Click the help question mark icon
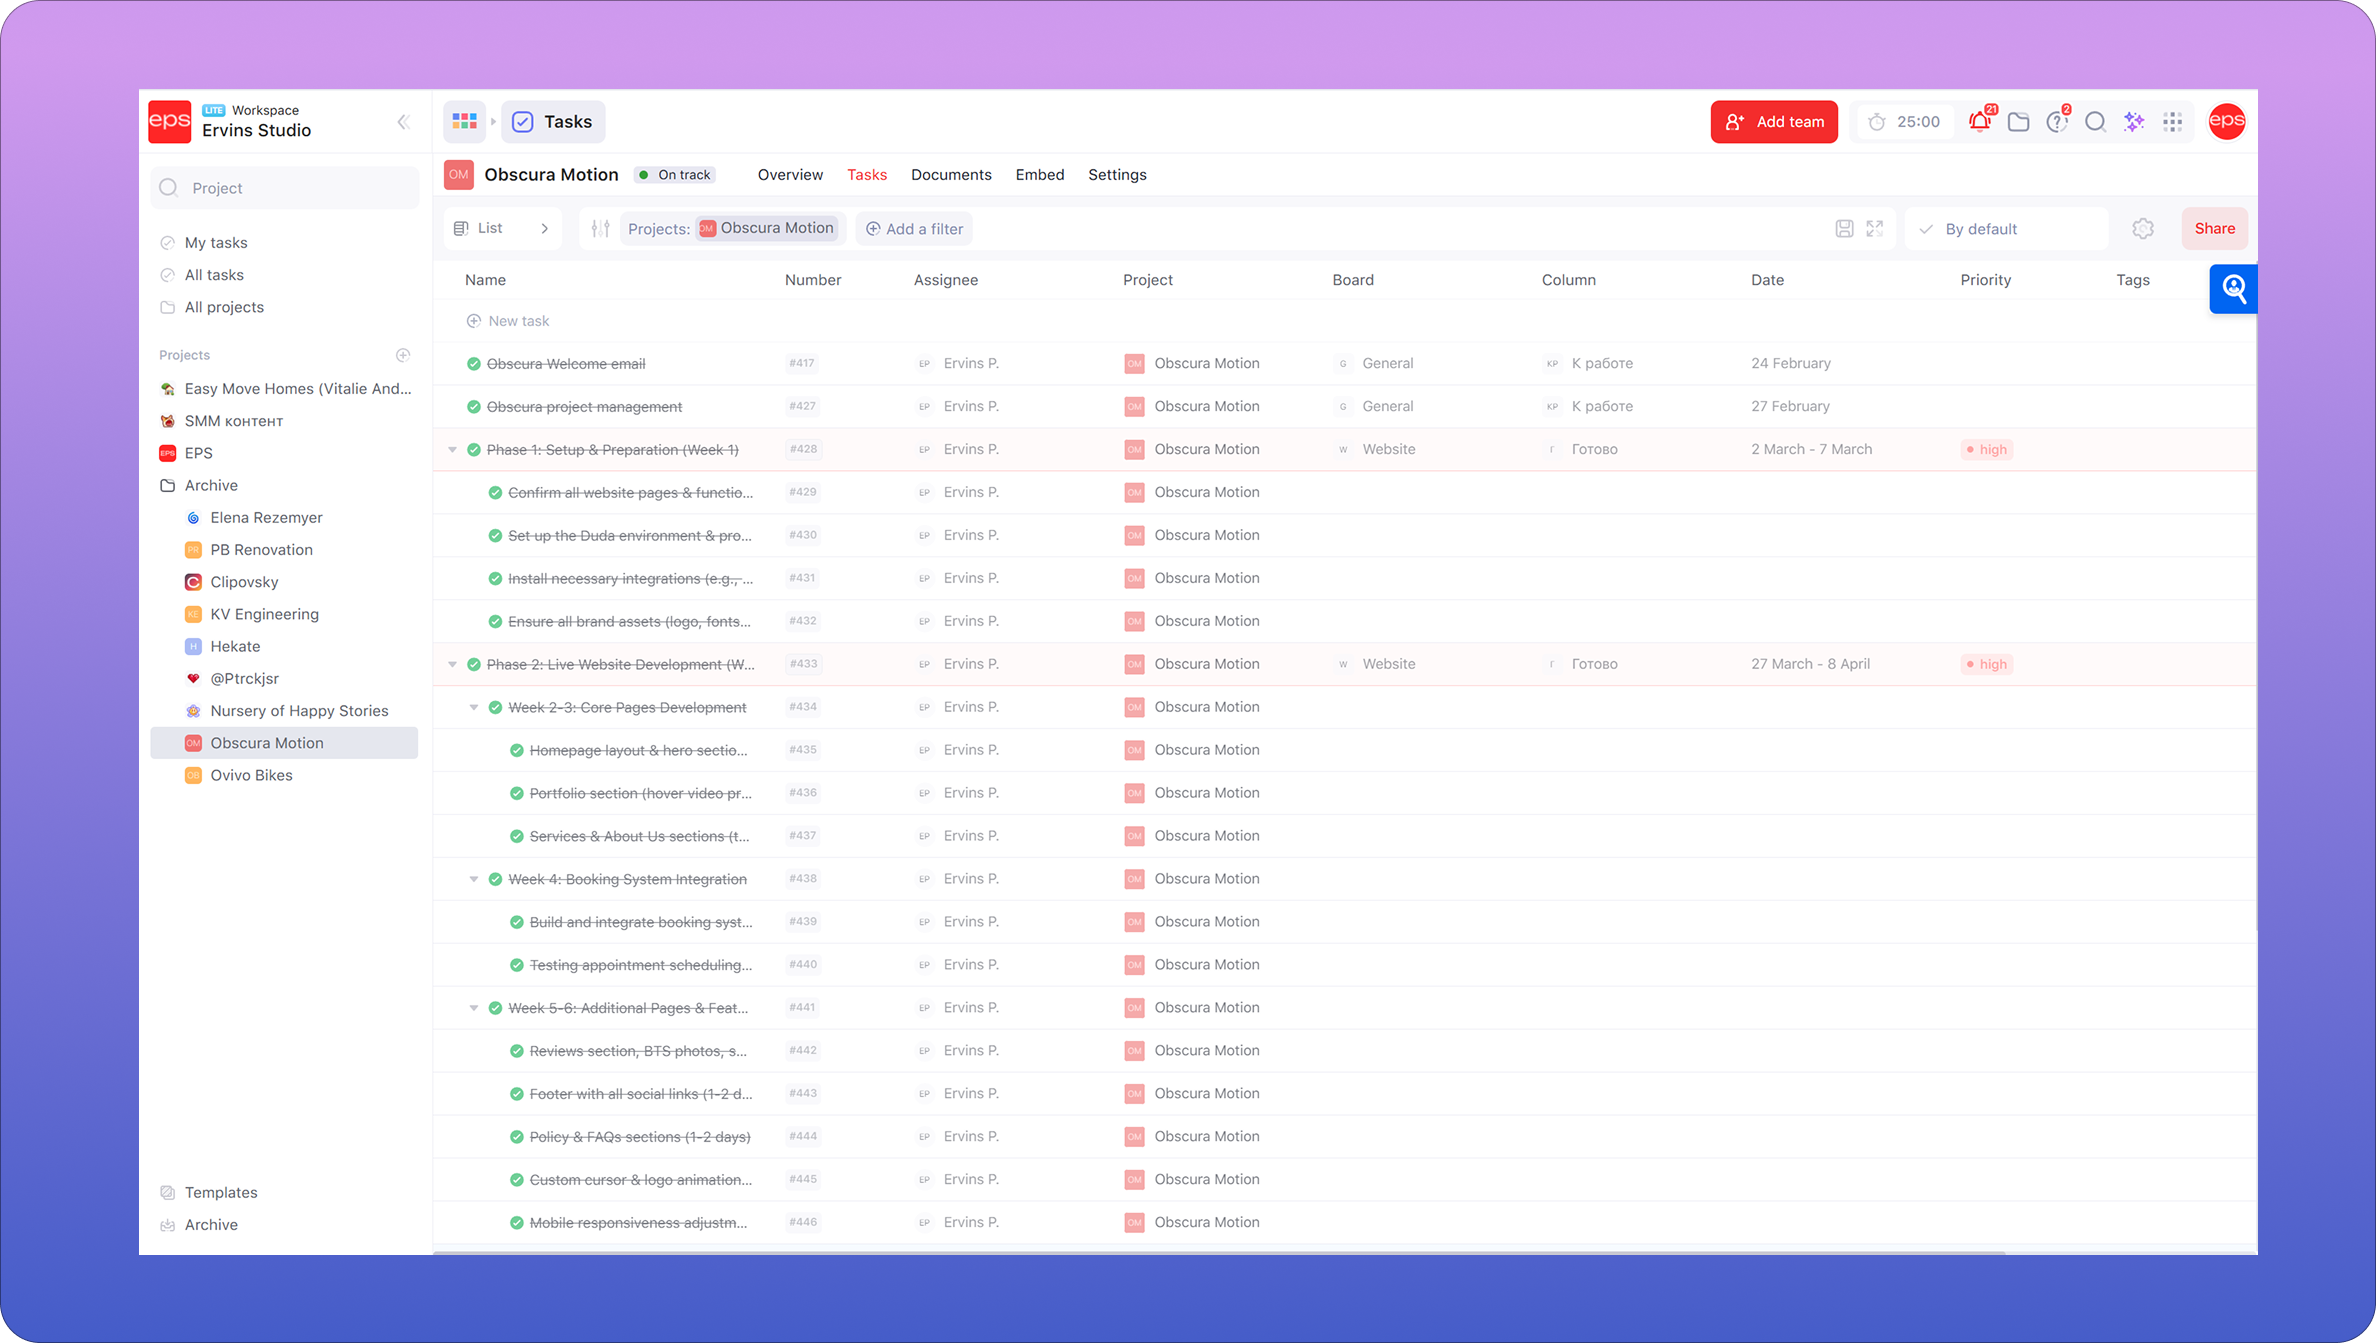Viewport: 2376px width, 1343px height. 2057,122
